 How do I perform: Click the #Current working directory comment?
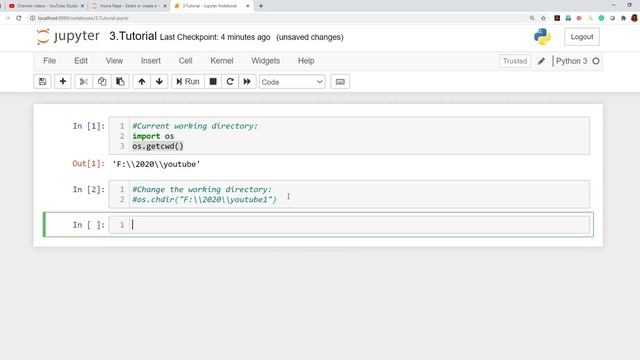[x=195, y=126]
